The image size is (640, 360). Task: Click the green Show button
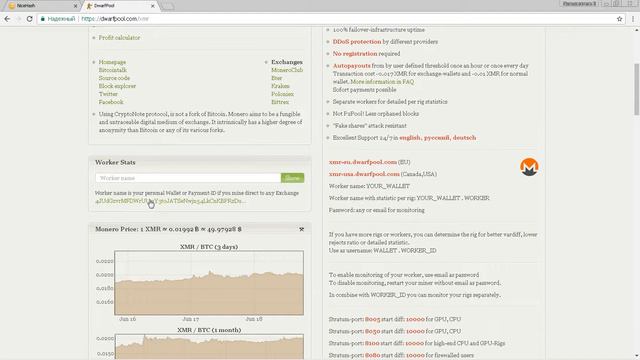coord(292,178)
